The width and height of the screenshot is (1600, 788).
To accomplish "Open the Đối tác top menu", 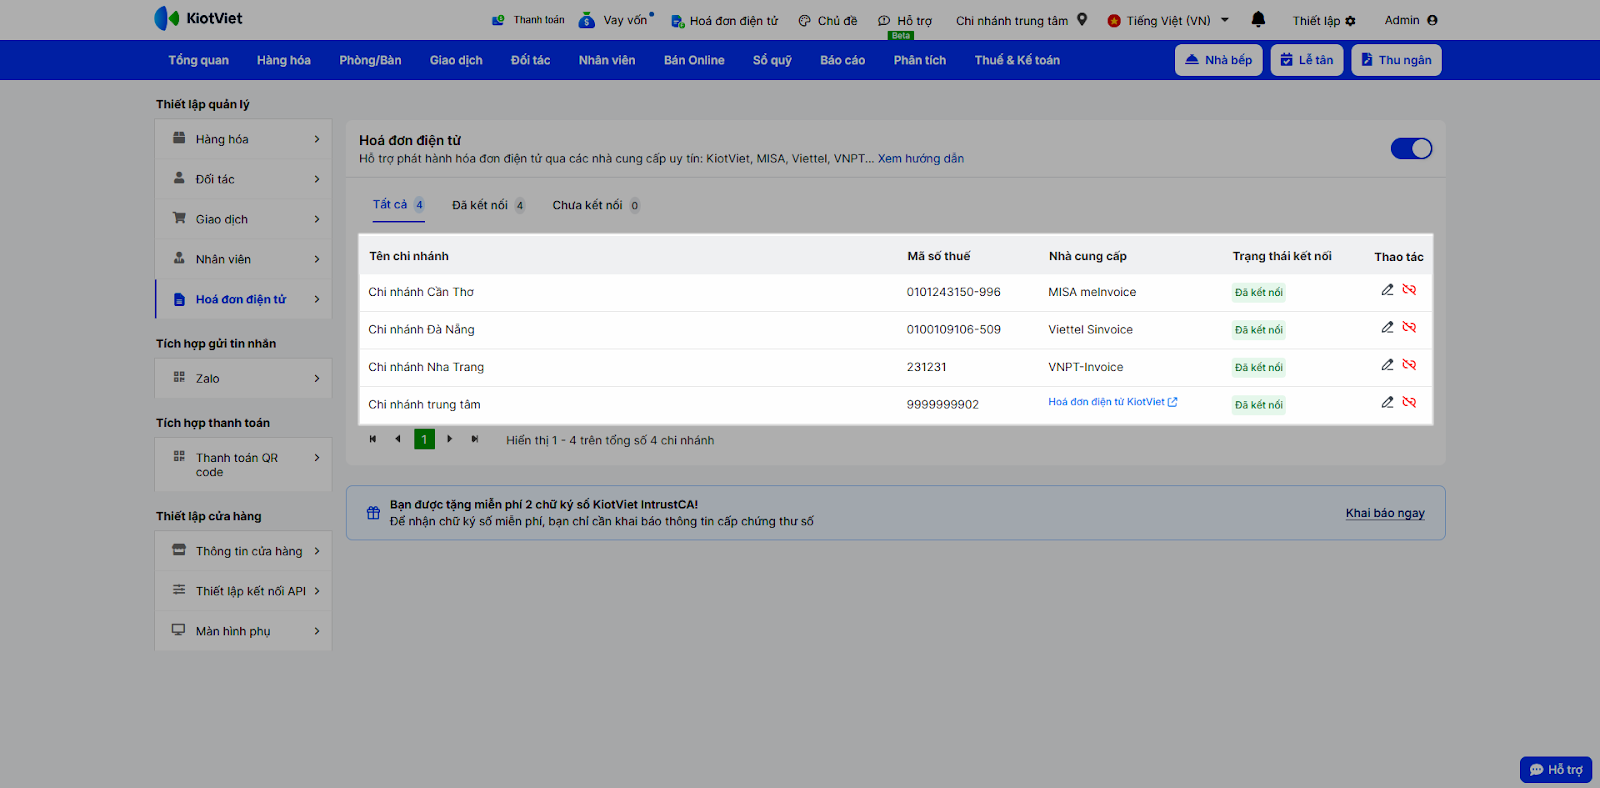I will tap(530, 60).
